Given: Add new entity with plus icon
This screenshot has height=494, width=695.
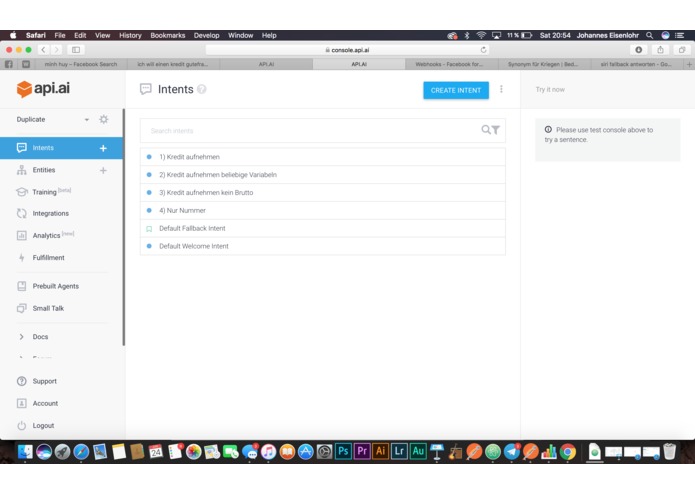Looking at the screenshot, I should [x=103, y=170].
